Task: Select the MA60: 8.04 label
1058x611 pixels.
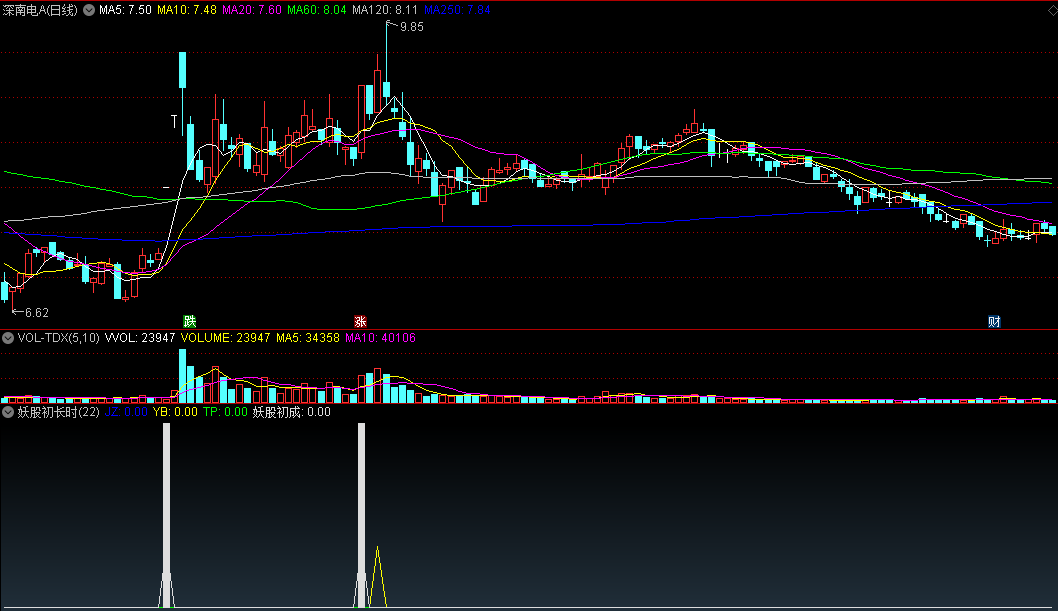Action: coord(316,10)
